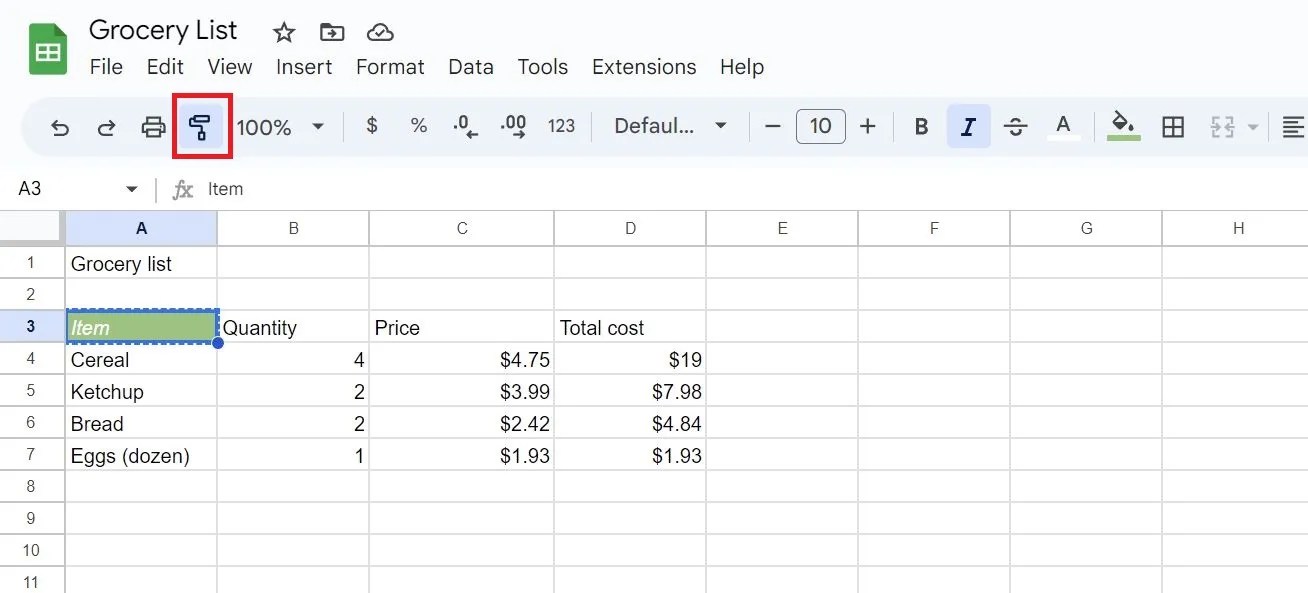
Task: Click the decrease decimal places icon
Action: click(465, 126)
